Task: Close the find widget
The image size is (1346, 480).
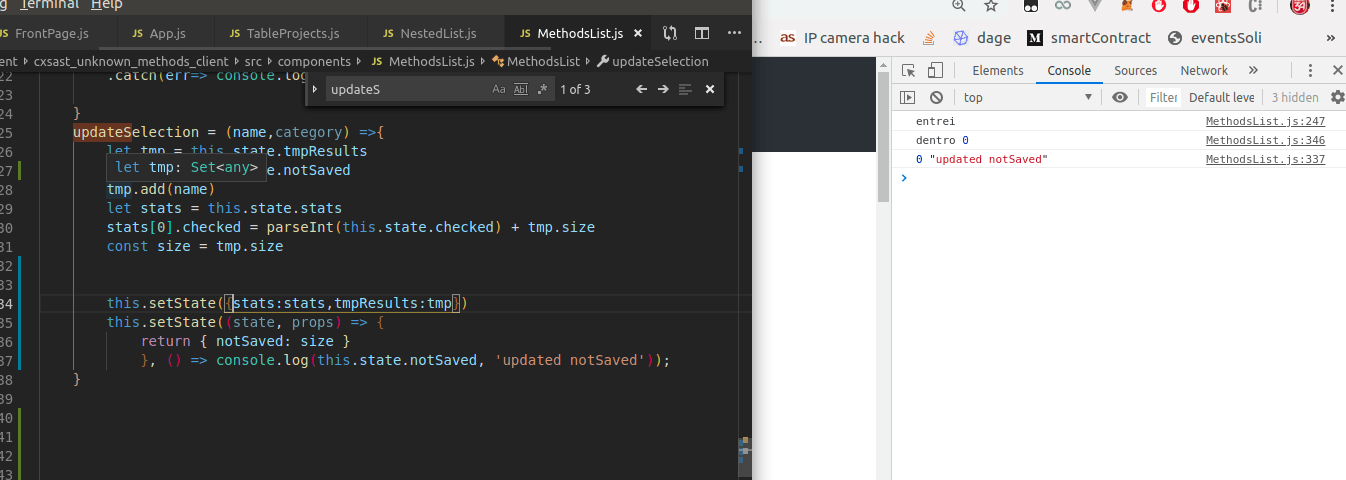Action: coord(710,89)
